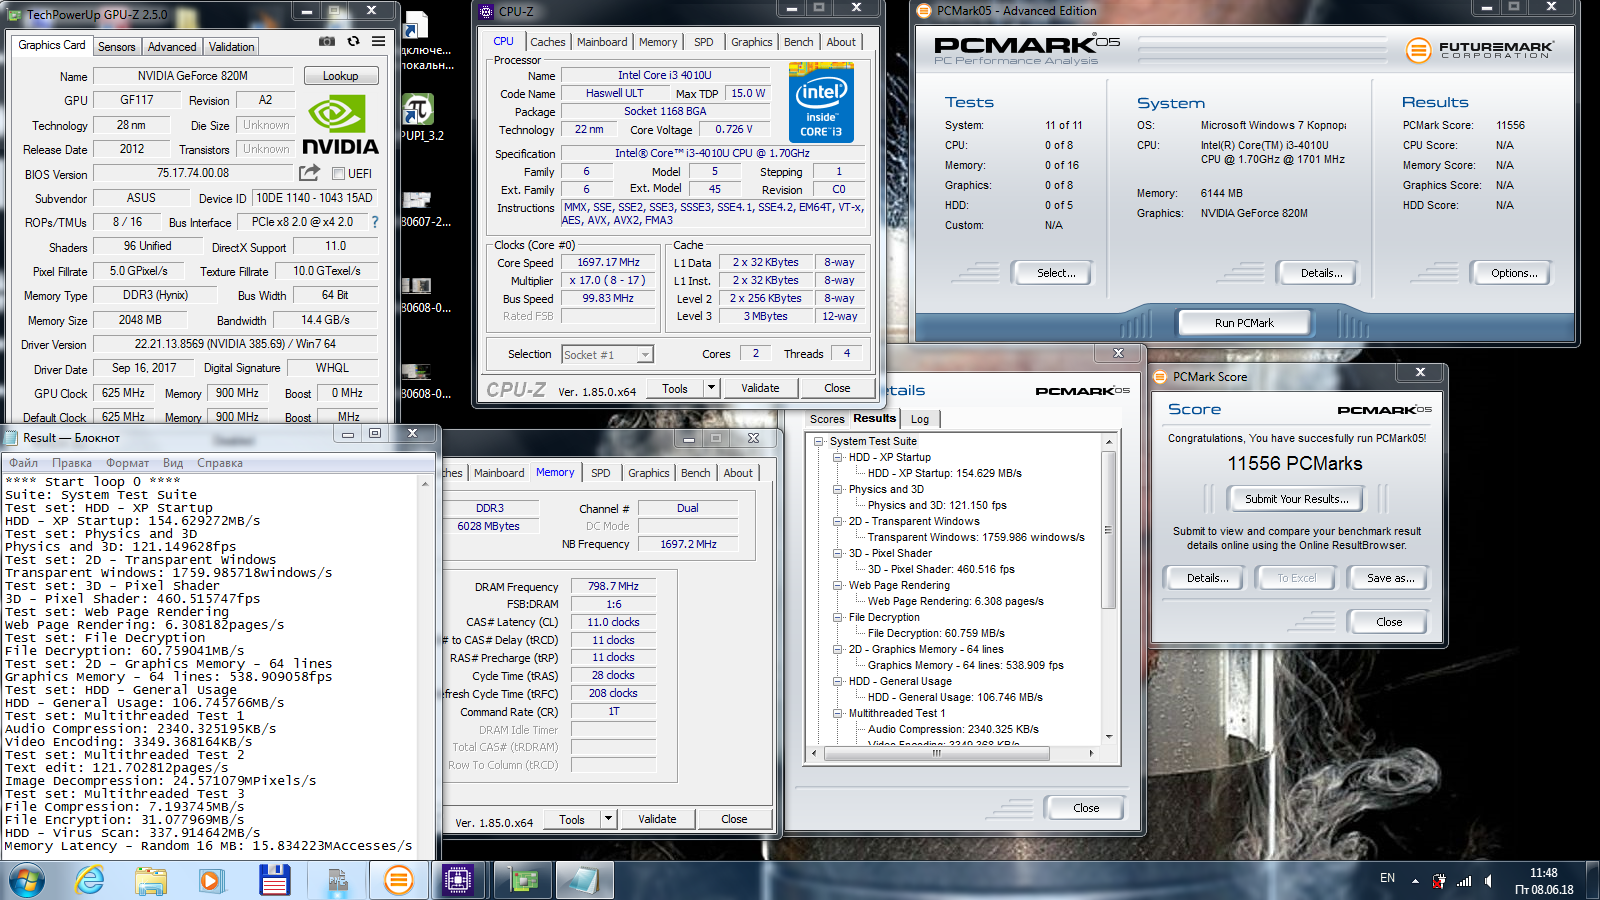Collapse the HDD - XP Startup node
Viewport: 1600px width, 900px height.
click(x=838, y=457)
